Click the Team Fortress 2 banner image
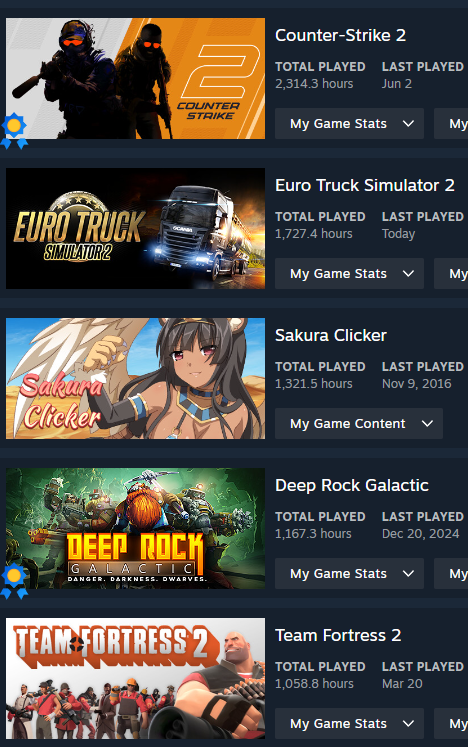 pos(135,679)
